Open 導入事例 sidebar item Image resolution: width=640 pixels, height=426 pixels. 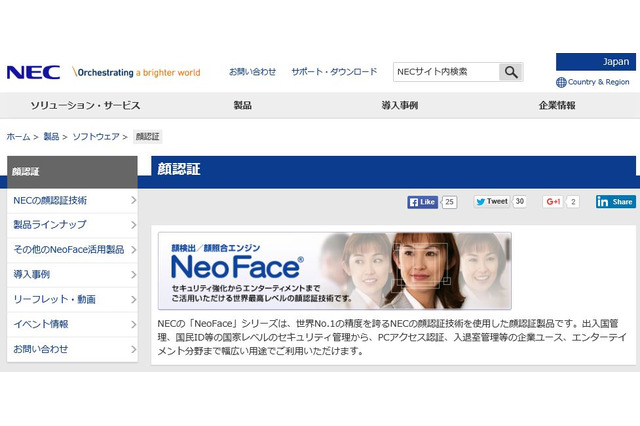pos(72,275)
